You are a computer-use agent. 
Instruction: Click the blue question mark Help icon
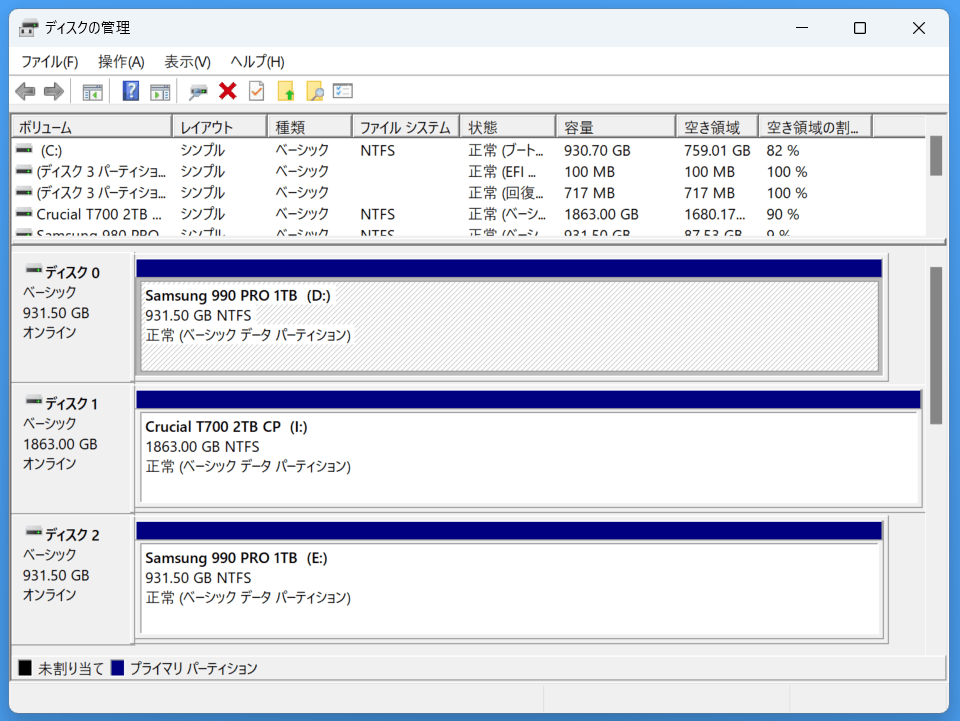[131, 91]
